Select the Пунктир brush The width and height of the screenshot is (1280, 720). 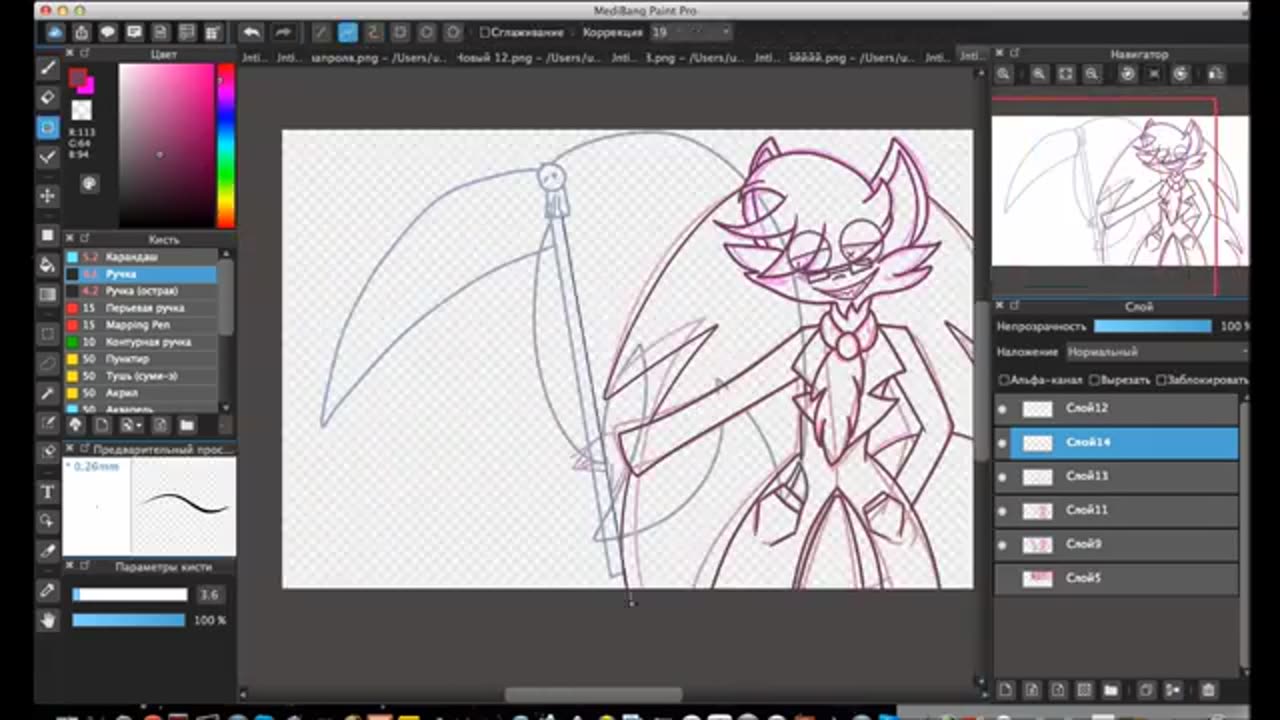click(141, 359)
